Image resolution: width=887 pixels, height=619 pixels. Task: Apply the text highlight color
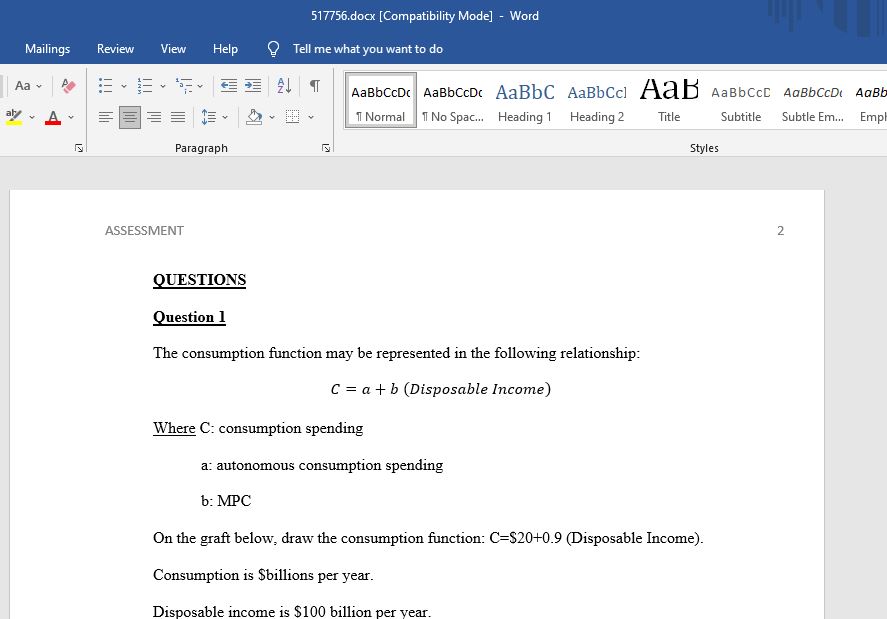click(x=14, y=117)
